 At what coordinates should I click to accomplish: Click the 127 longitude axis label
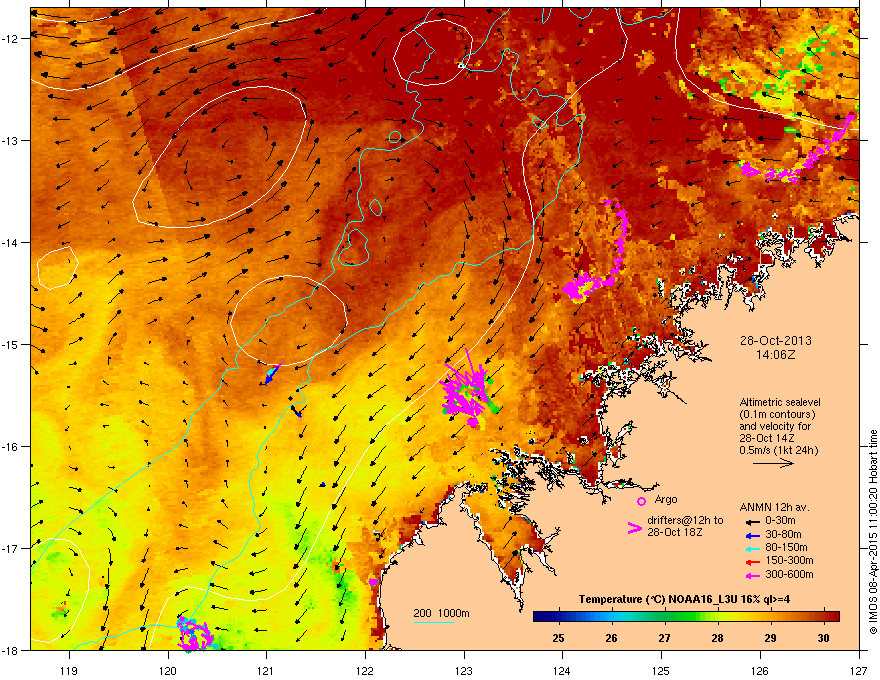pyautogui.click(x=859, y=670)
